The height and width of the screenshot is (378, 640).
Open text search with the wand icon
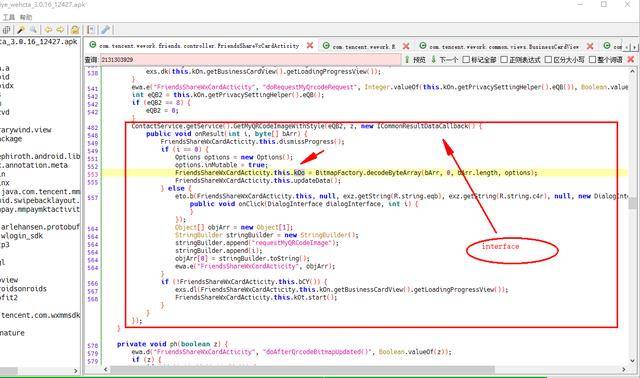coord(20,30)
